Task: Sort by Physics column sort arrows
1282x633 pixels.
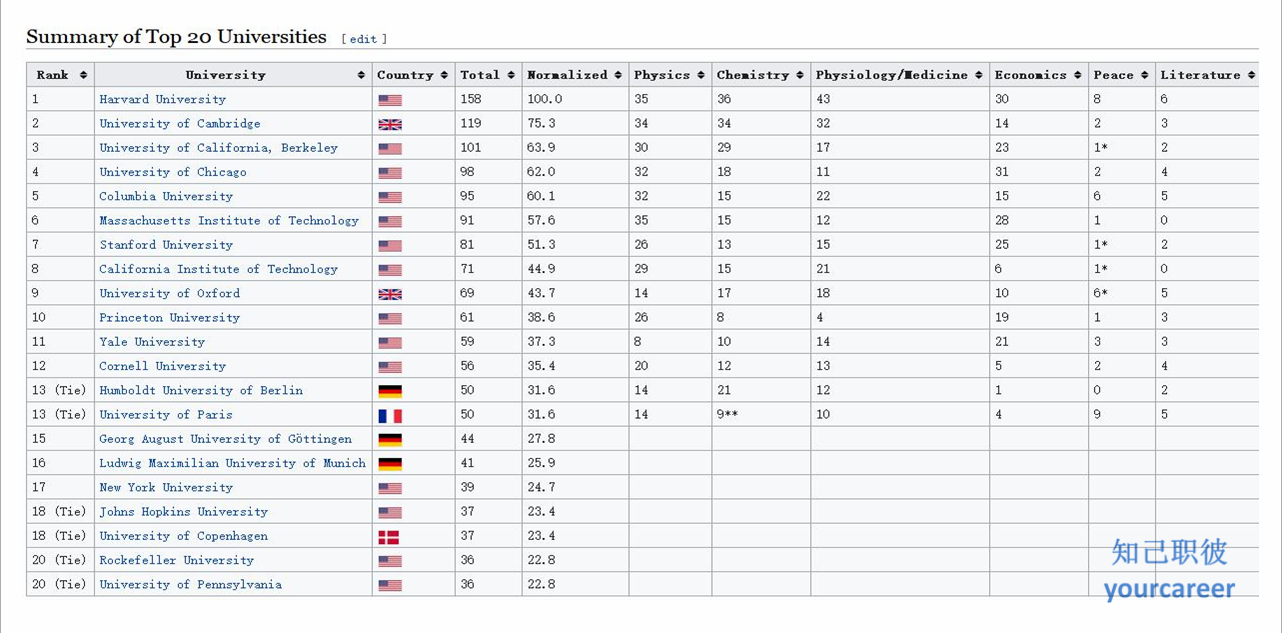Action: 701,75
